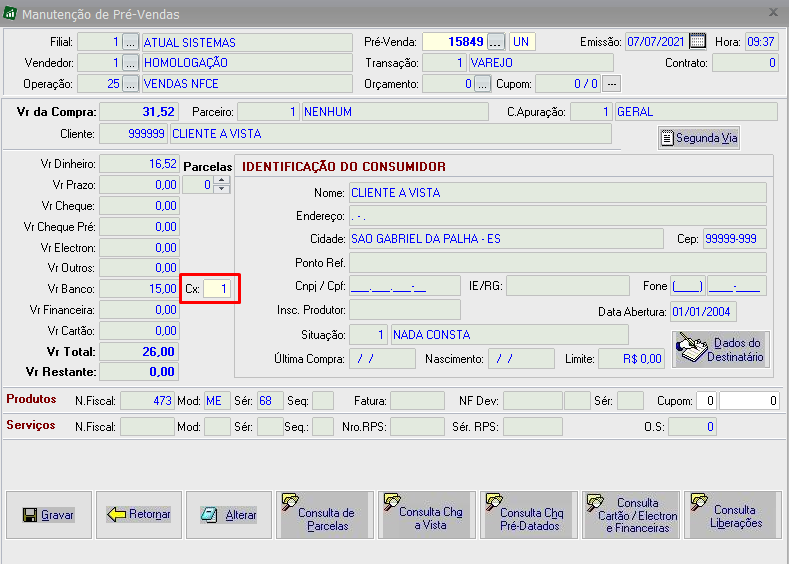Image resolution: width=789 pixels, height=564 pixels.
Task: Click the Cupom lookup ellipsis button
Action: 612,84
